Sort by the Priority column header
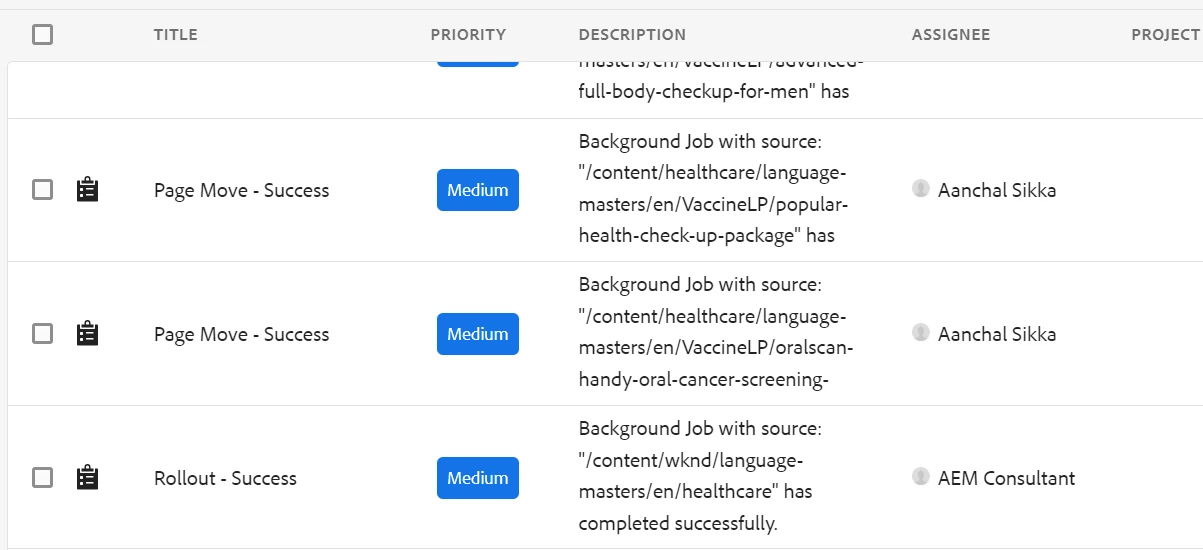Viewport: 1203px width, 550px height. click(468, 35)
